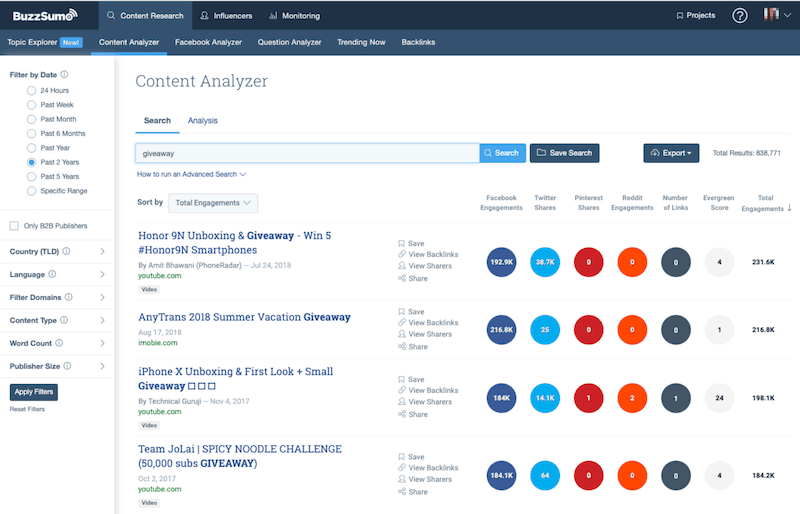The height and width of the screenshot is (514, 800).
Task: Open the help question mark icon
Action: [740, 16]
